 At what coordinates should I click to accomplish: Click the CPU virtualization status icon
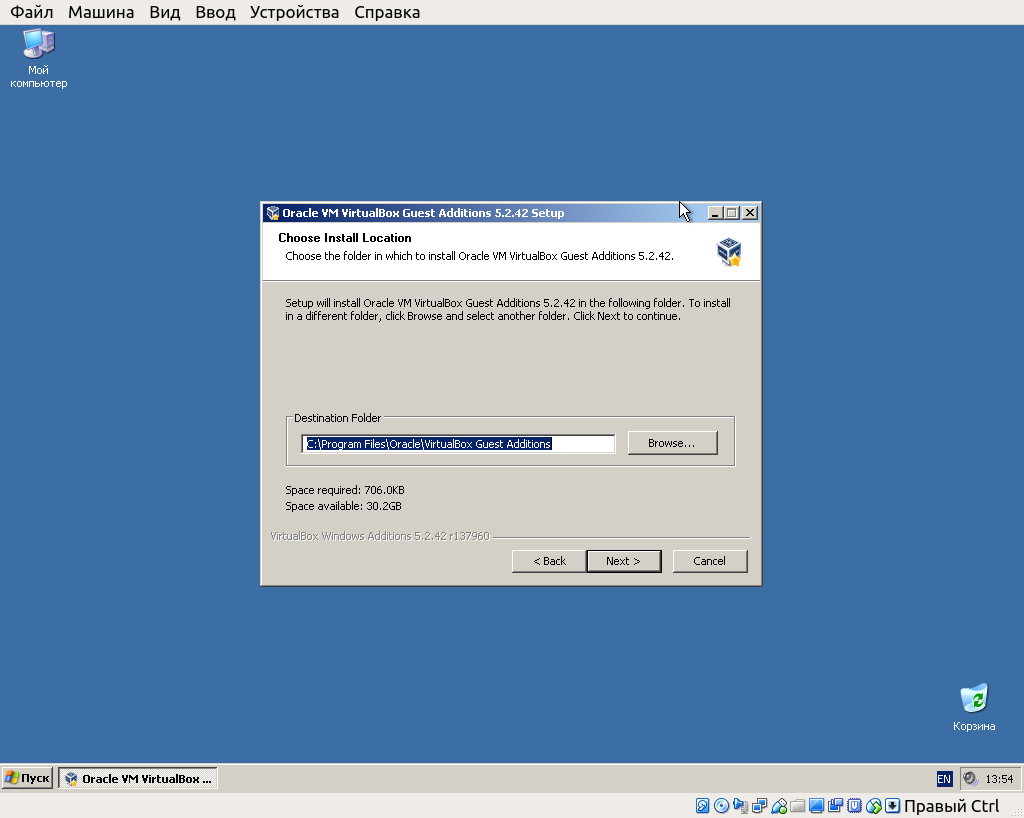[x=854, y=806]
